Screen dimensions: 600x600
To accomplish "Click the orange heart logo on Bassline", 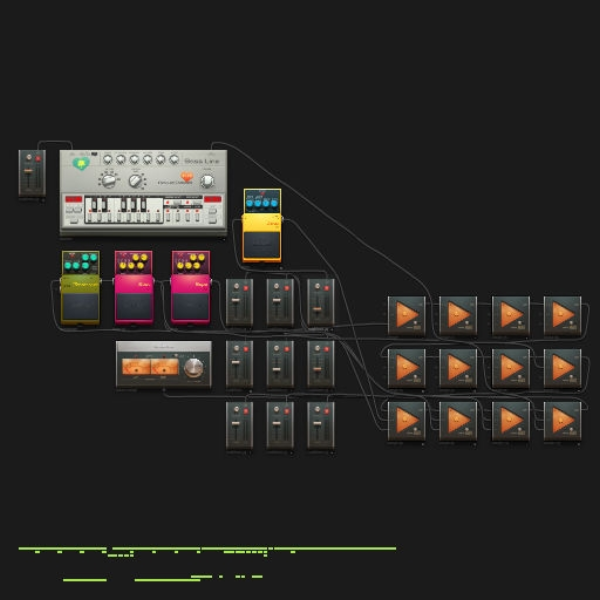I will [187, 177].
